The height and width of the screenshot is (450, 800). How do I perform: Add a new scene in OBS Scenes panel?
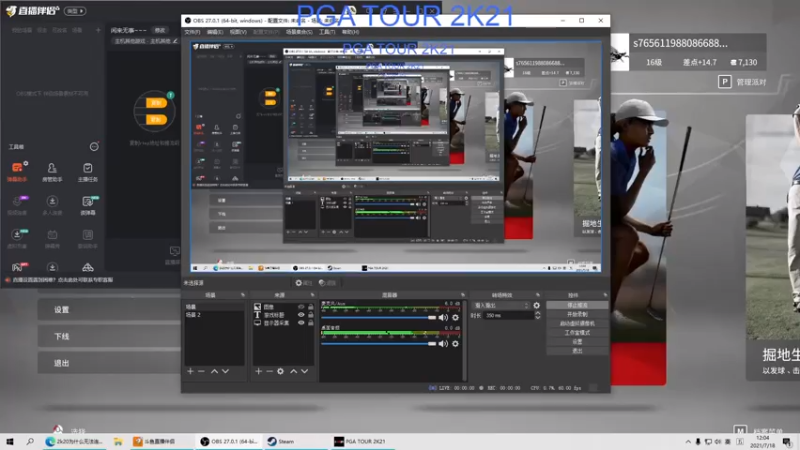point(190,371)
